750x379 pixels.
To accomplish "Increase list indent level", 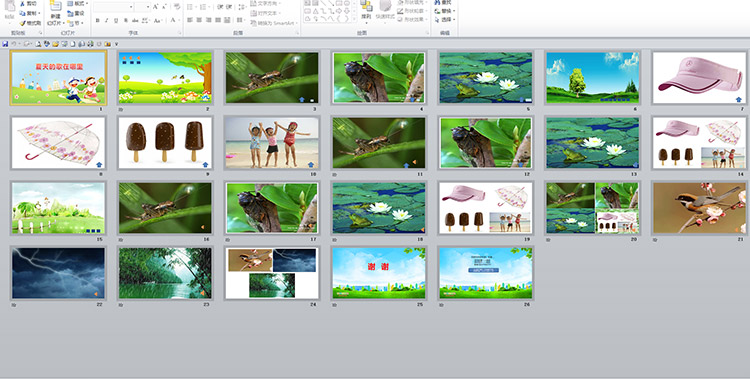I will click(229, 7).
